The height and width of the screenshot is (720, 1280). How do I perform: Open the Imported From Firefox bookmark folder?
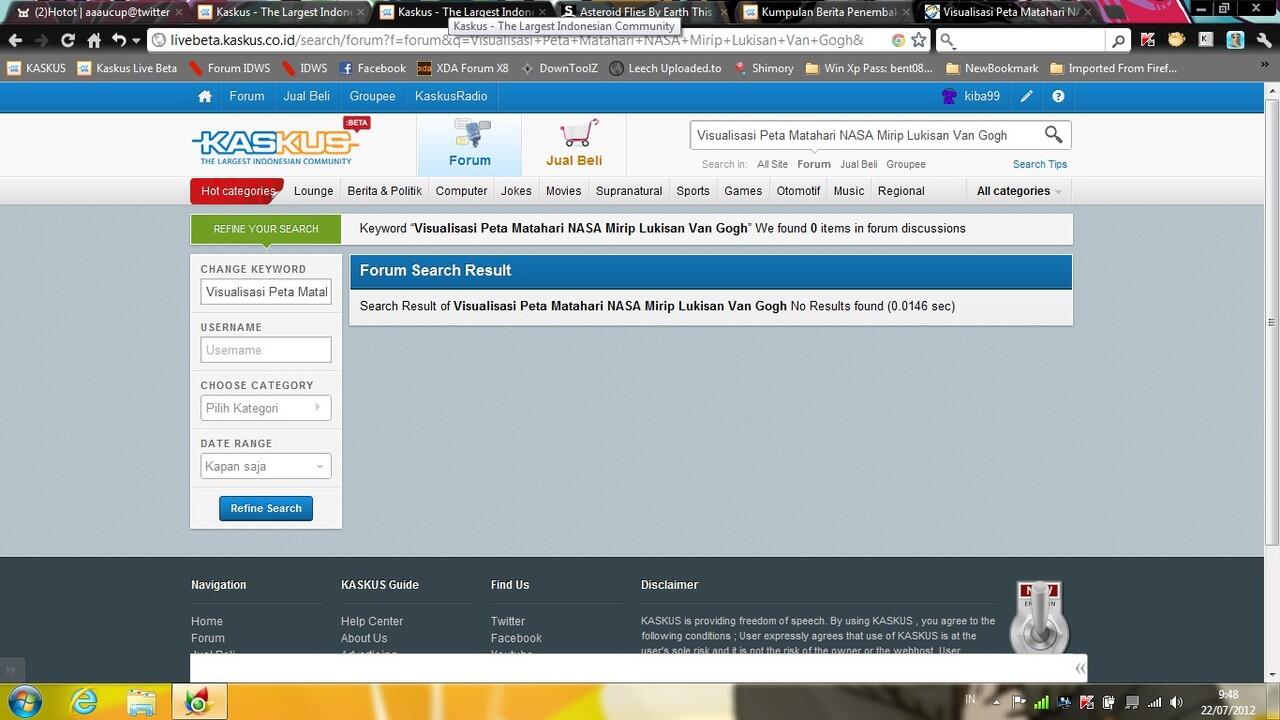coord(1113,68)
